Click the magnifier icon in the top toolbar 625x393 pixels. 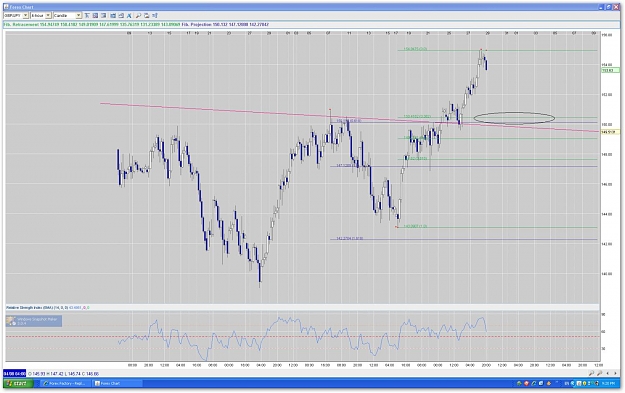(x=138, y=15)
